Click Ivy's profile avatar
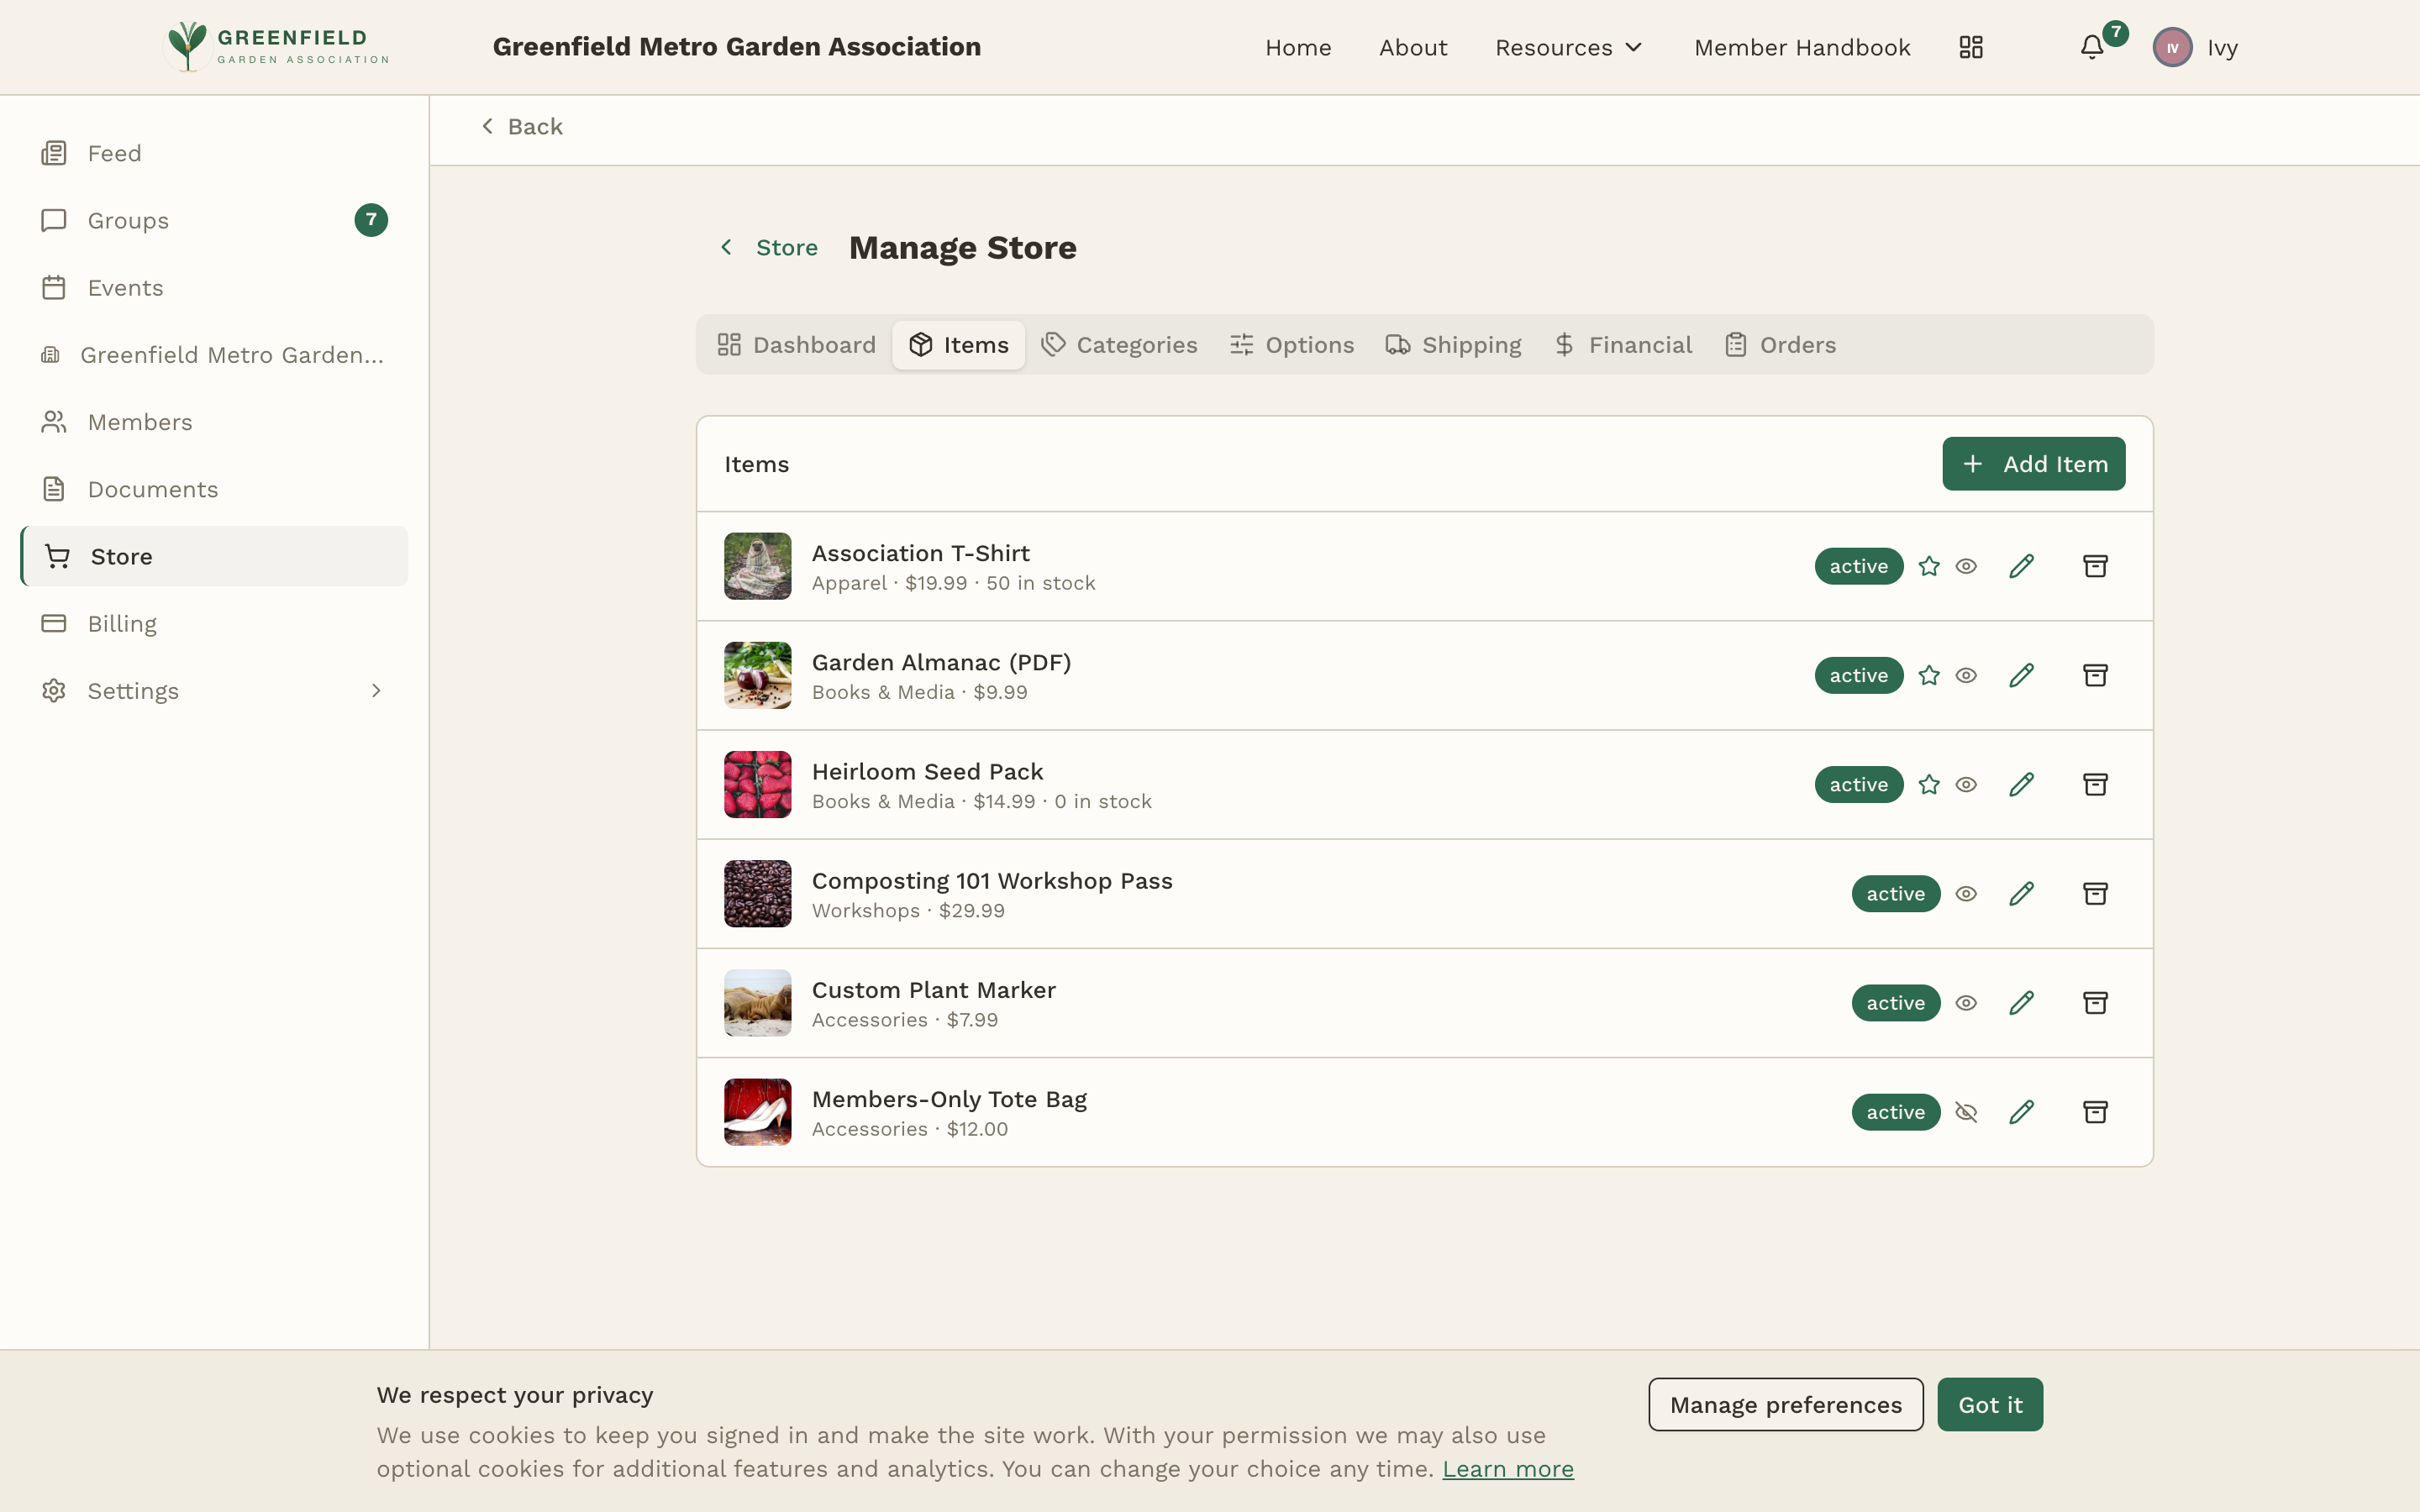The height and width of the screenshot is (1512, 2420). [2172, 47]
